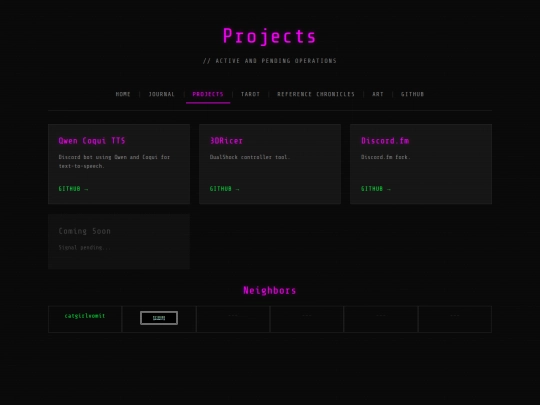Open GITHUB from the navigation bar
540x405 pixels.
pos(412,94)
